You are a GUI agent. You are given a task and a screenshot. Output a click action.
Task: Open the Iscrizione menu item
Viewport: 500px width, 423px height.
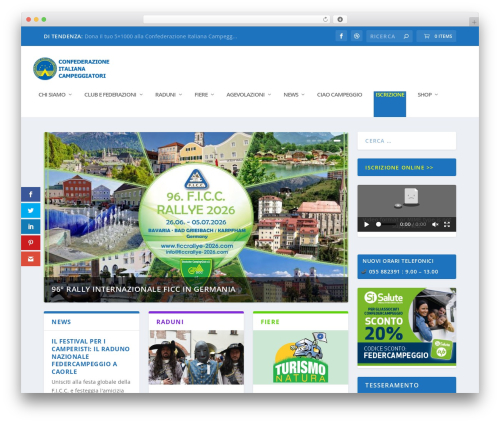390,104
